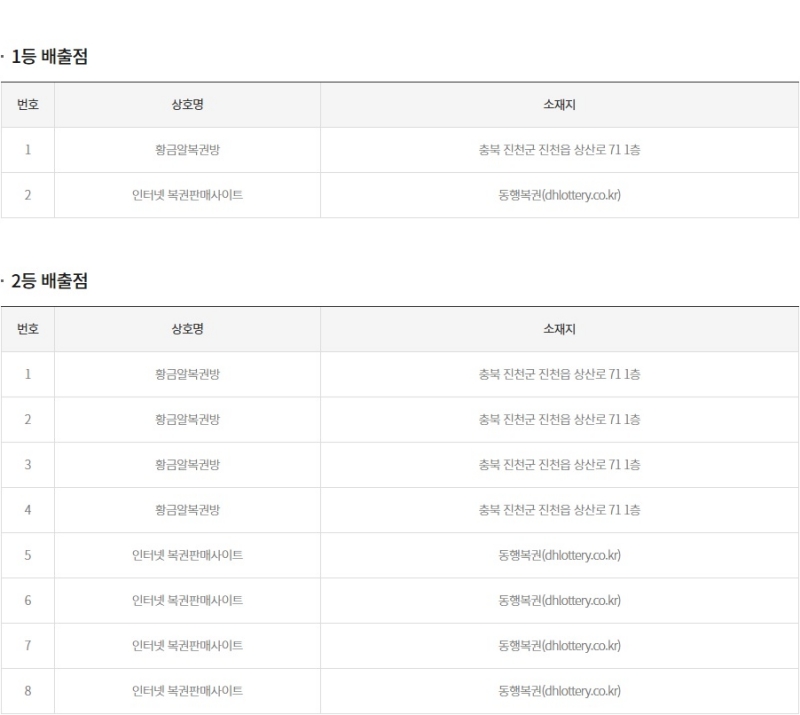Click '번호' header in 2등 배출점 table
The image size is (800, 715).
(x=28, y=329)
